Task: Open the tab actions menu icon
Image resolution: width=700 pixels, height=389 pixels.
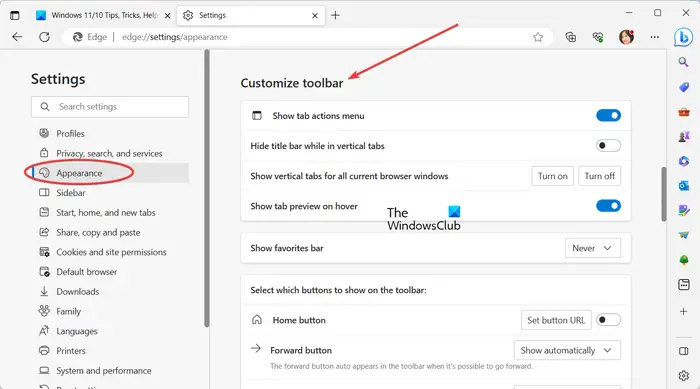Action: point(15,15)
